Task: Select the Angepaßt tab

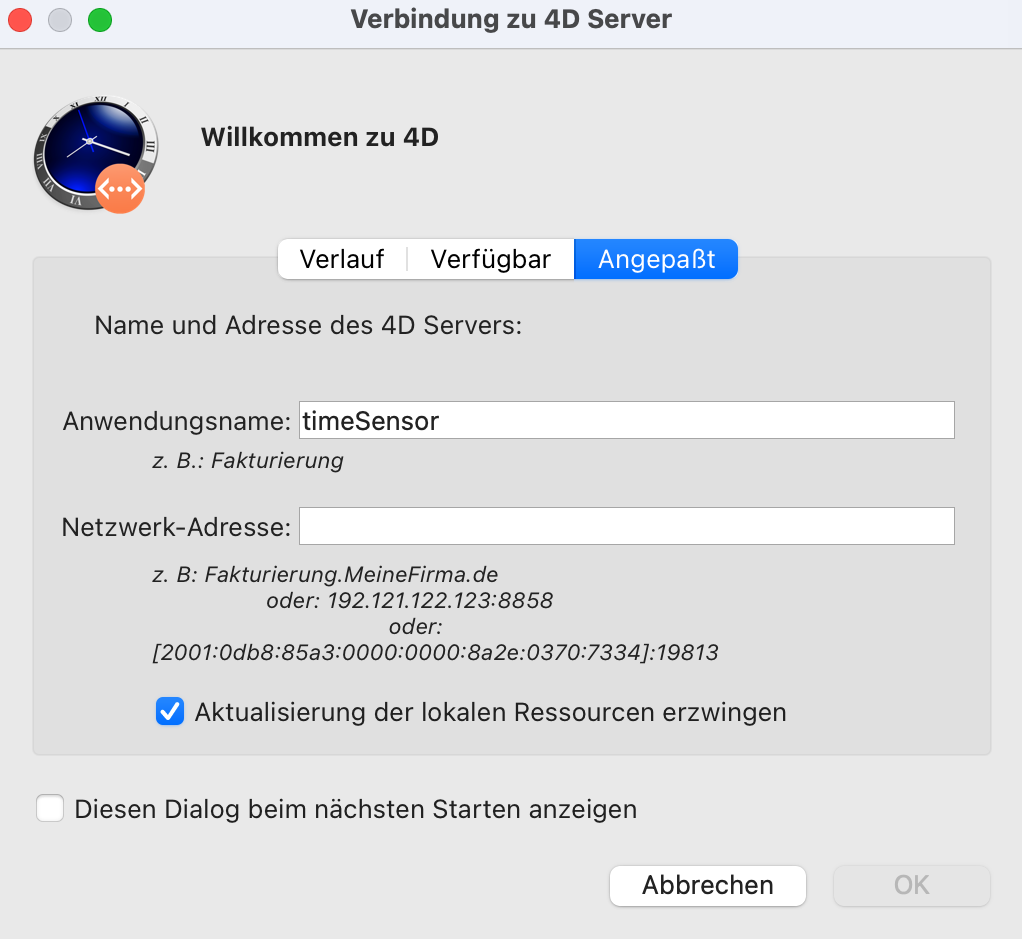Action: tap(656, 259)
